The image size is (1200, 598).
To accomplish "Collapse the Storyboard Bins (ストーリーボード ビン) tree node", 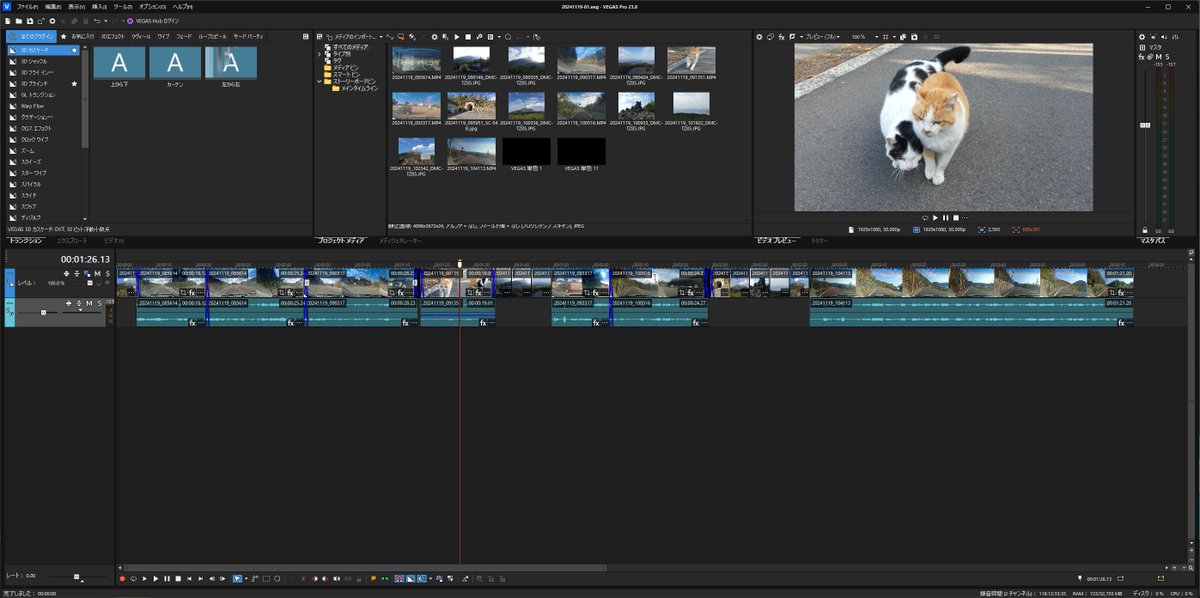I will pyautogui.click(x=320, y=82).
